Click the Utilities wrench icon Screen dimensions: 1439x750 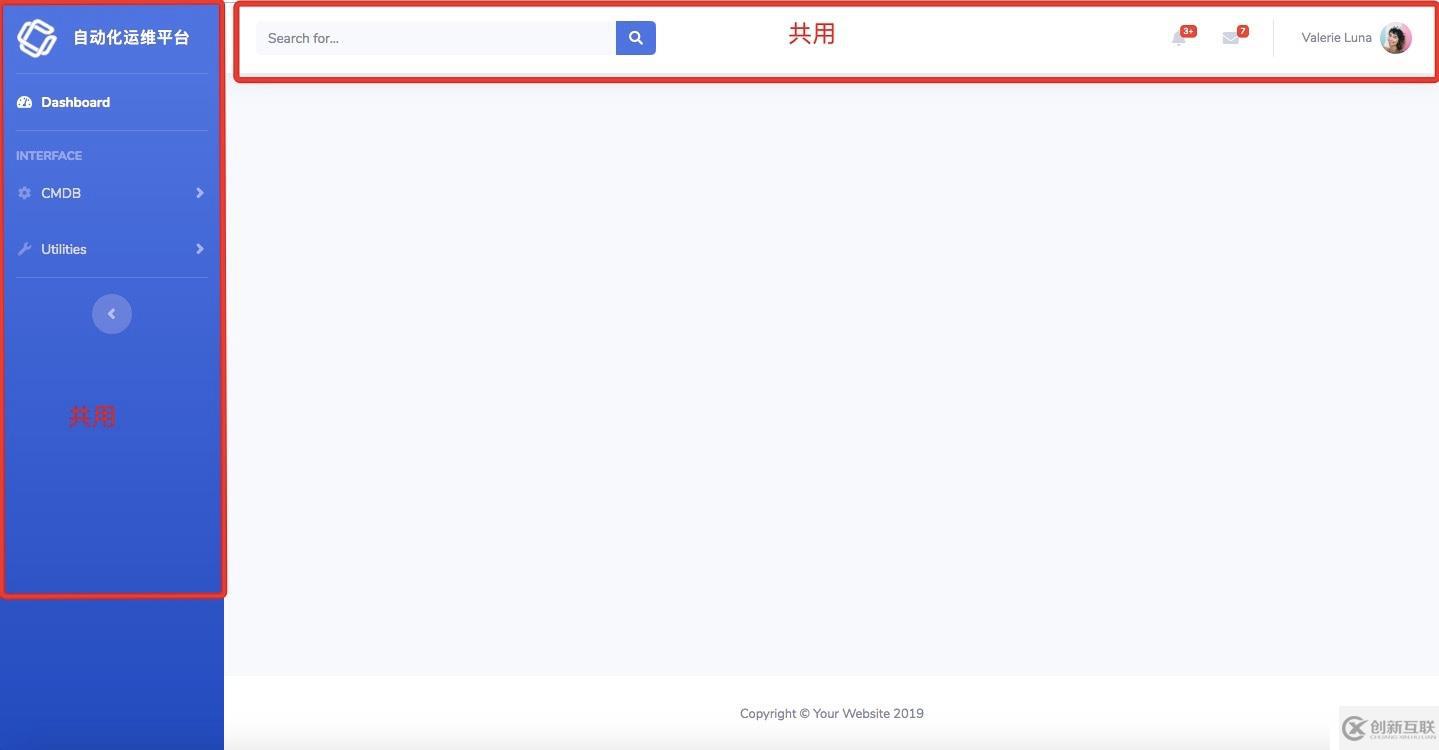[23, 248]
